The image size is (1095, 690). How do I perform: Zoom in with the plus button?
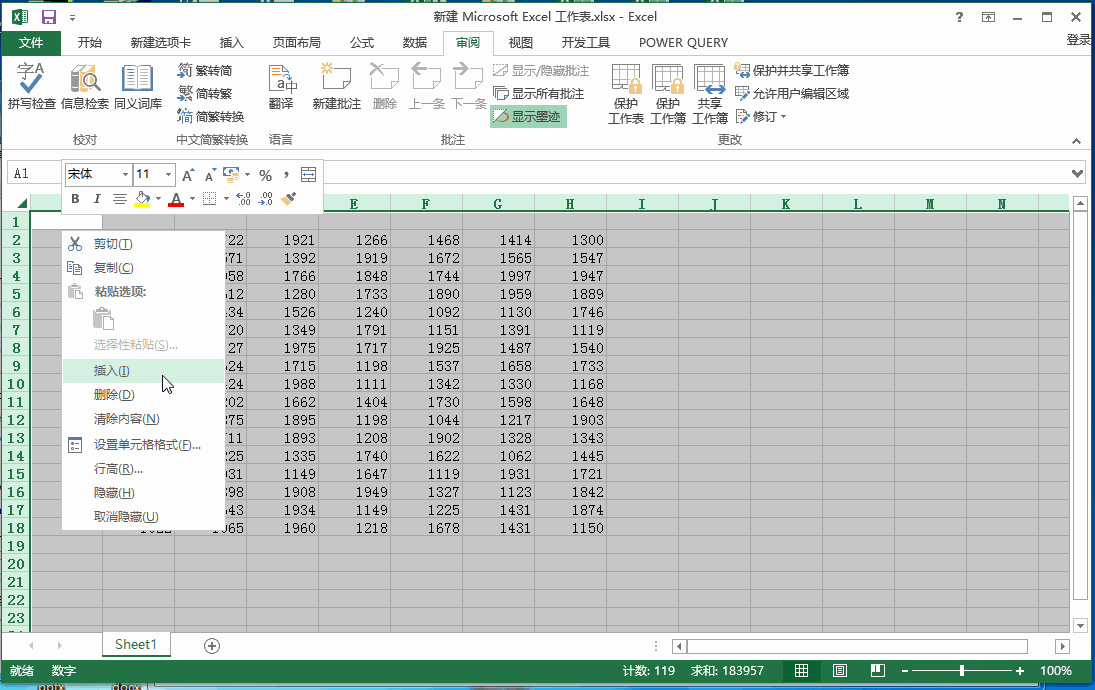coord(1020,671)
